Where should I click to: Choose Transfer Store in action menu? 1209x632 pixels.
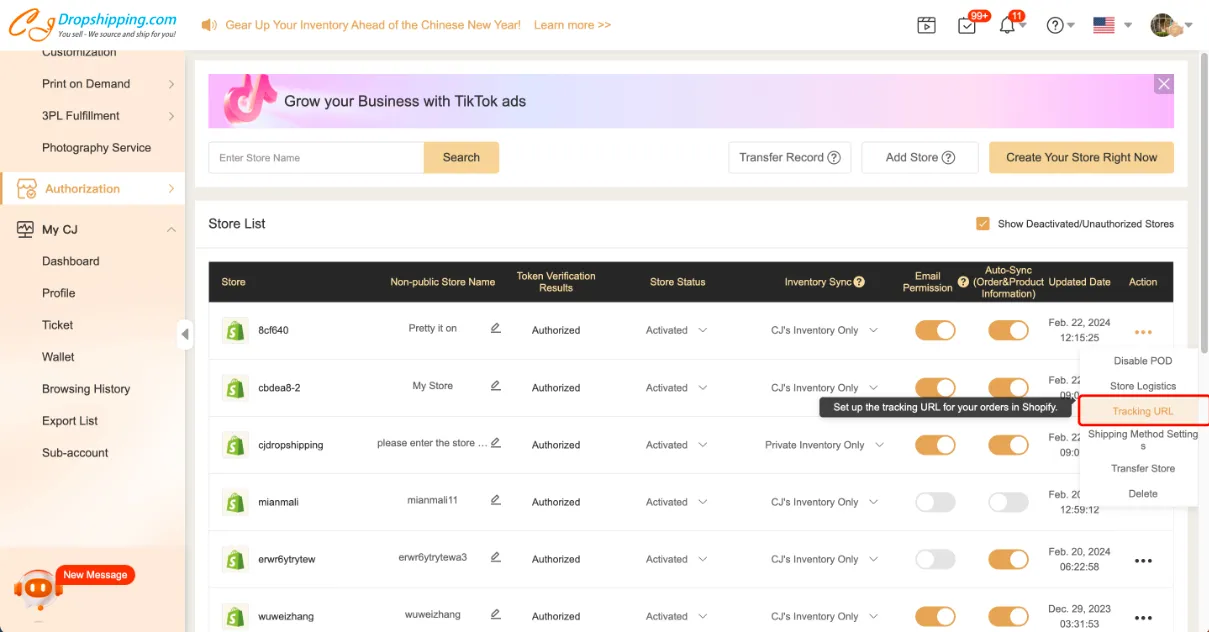(1143, 468)
